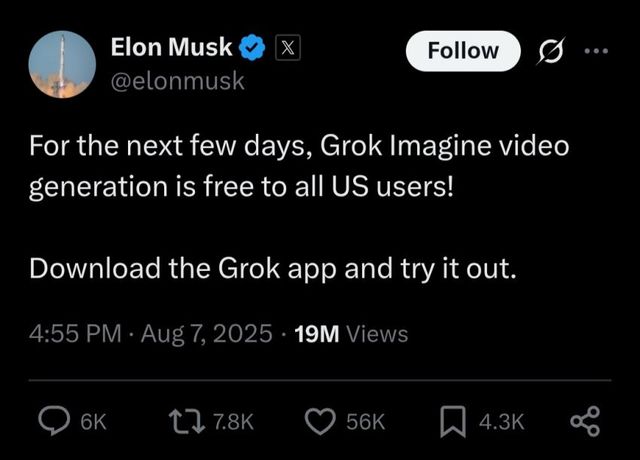The height and width of the screenshot is (460, 640).
Task: Open the @elonmusk handle link
Action: click(176, 82)
